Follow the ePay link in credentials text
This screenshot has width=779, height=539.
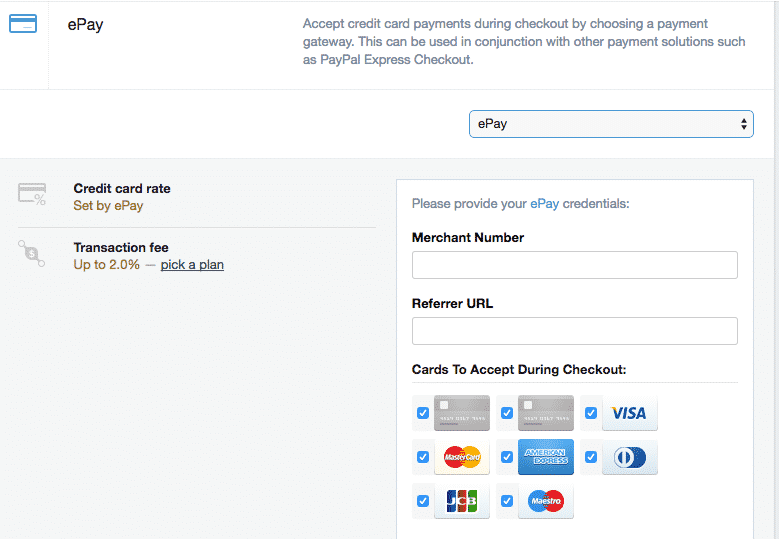(x=545, y=204)
